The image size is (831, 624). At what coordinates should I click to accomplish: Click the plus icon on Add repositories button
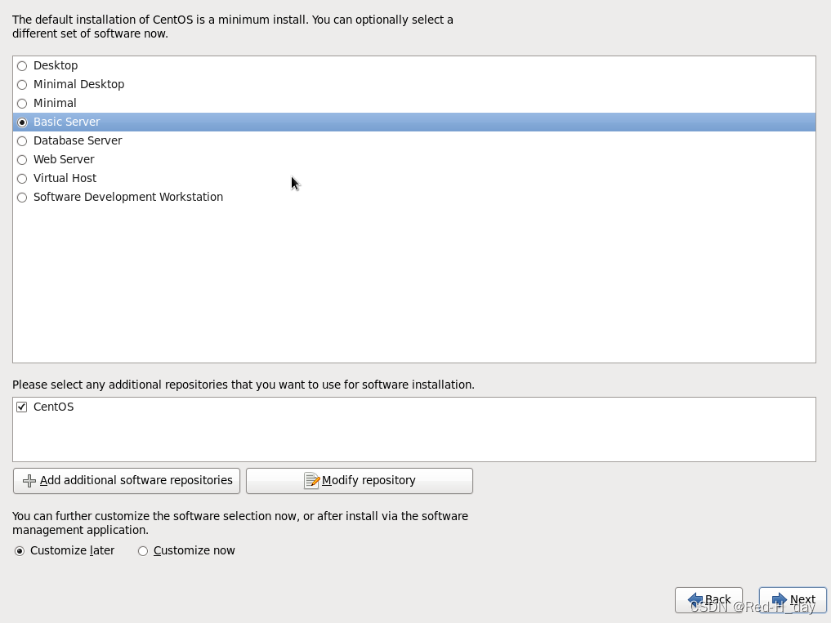click(x=29, y=480)
